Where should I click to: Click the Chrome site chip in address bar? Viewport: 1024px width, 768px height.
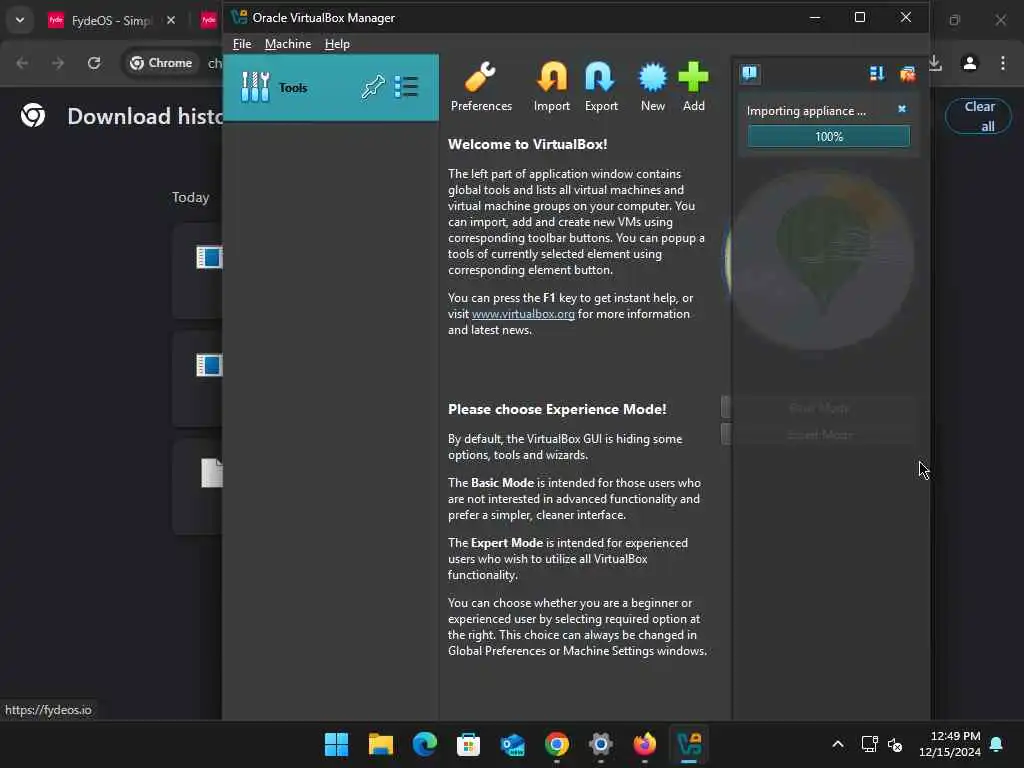(161, 63)
